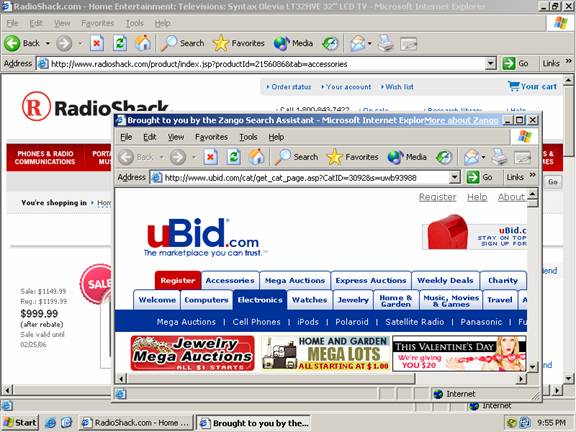Expand address dropdown in Zango window
This screenshot has height=432, width=576.
[x=455, y=177]
